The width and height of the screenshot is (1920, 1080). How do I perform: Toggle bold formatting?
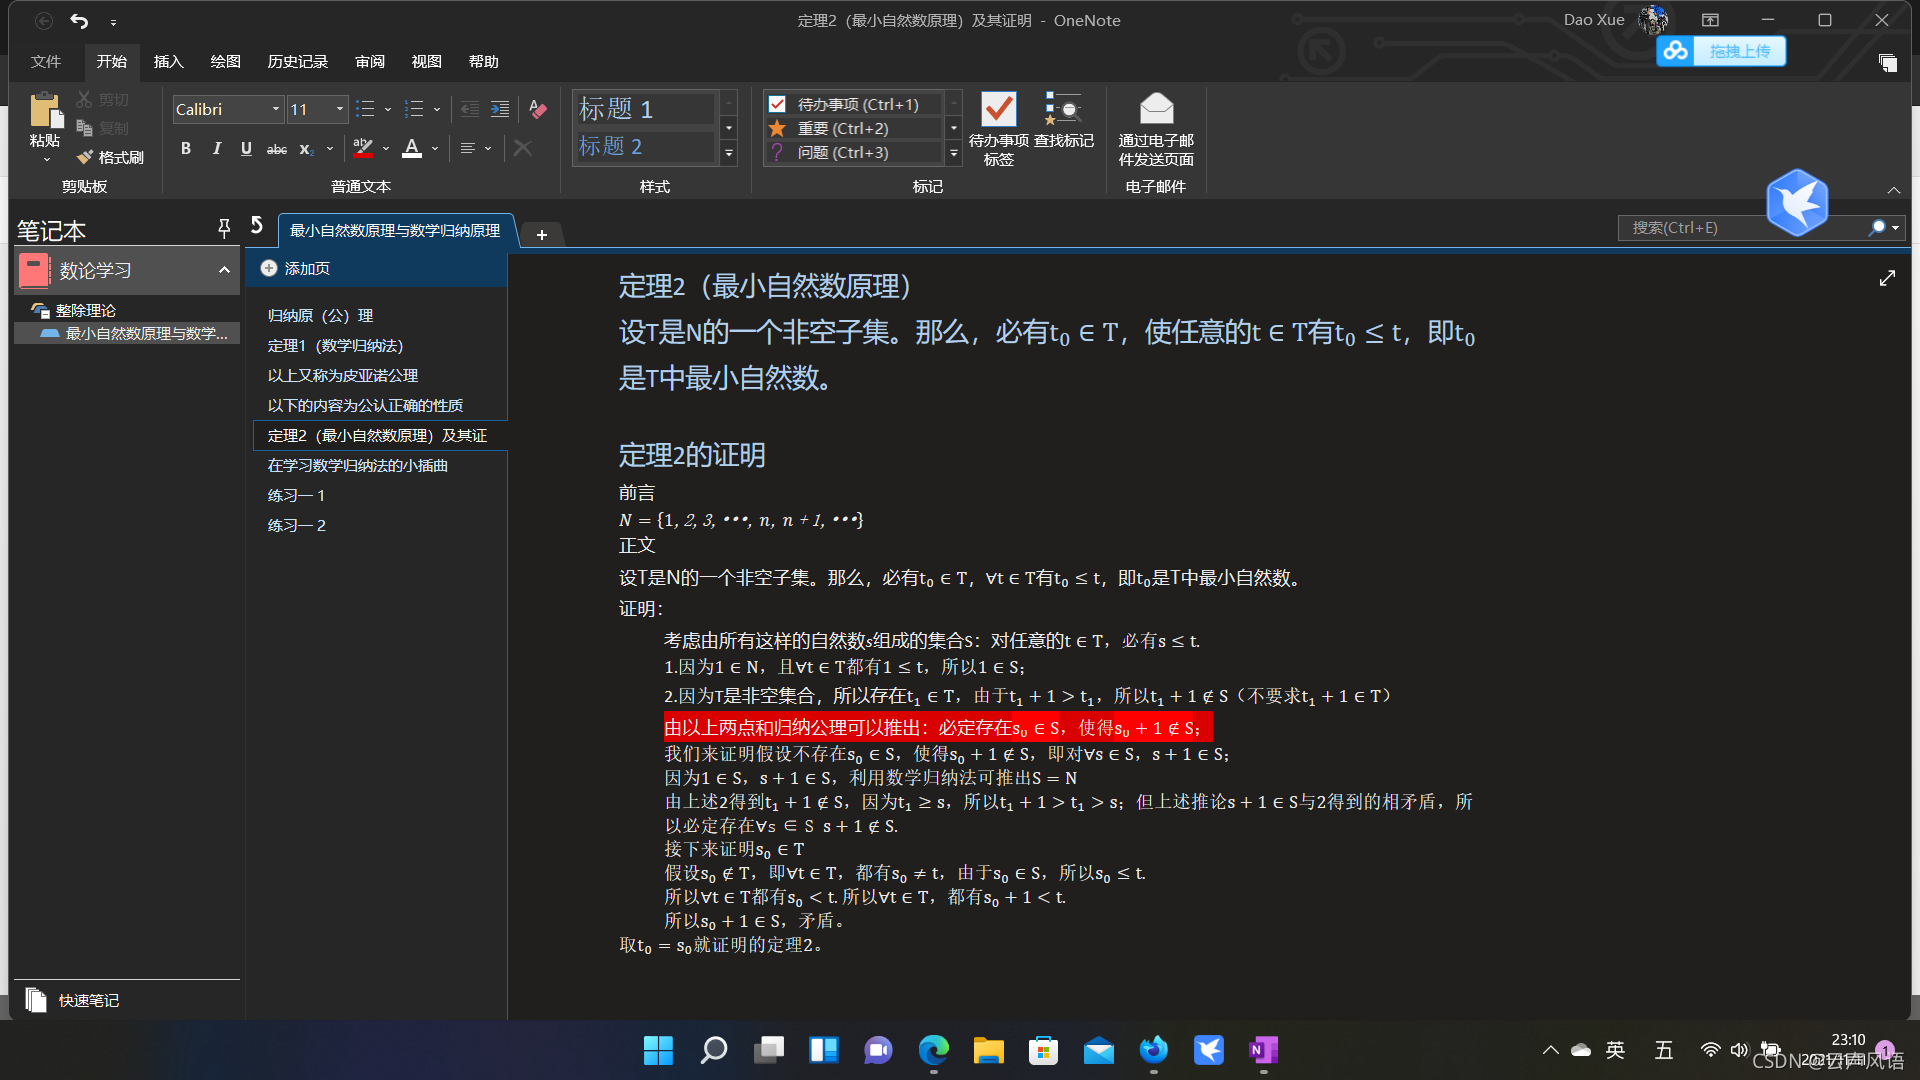[186, 148]
